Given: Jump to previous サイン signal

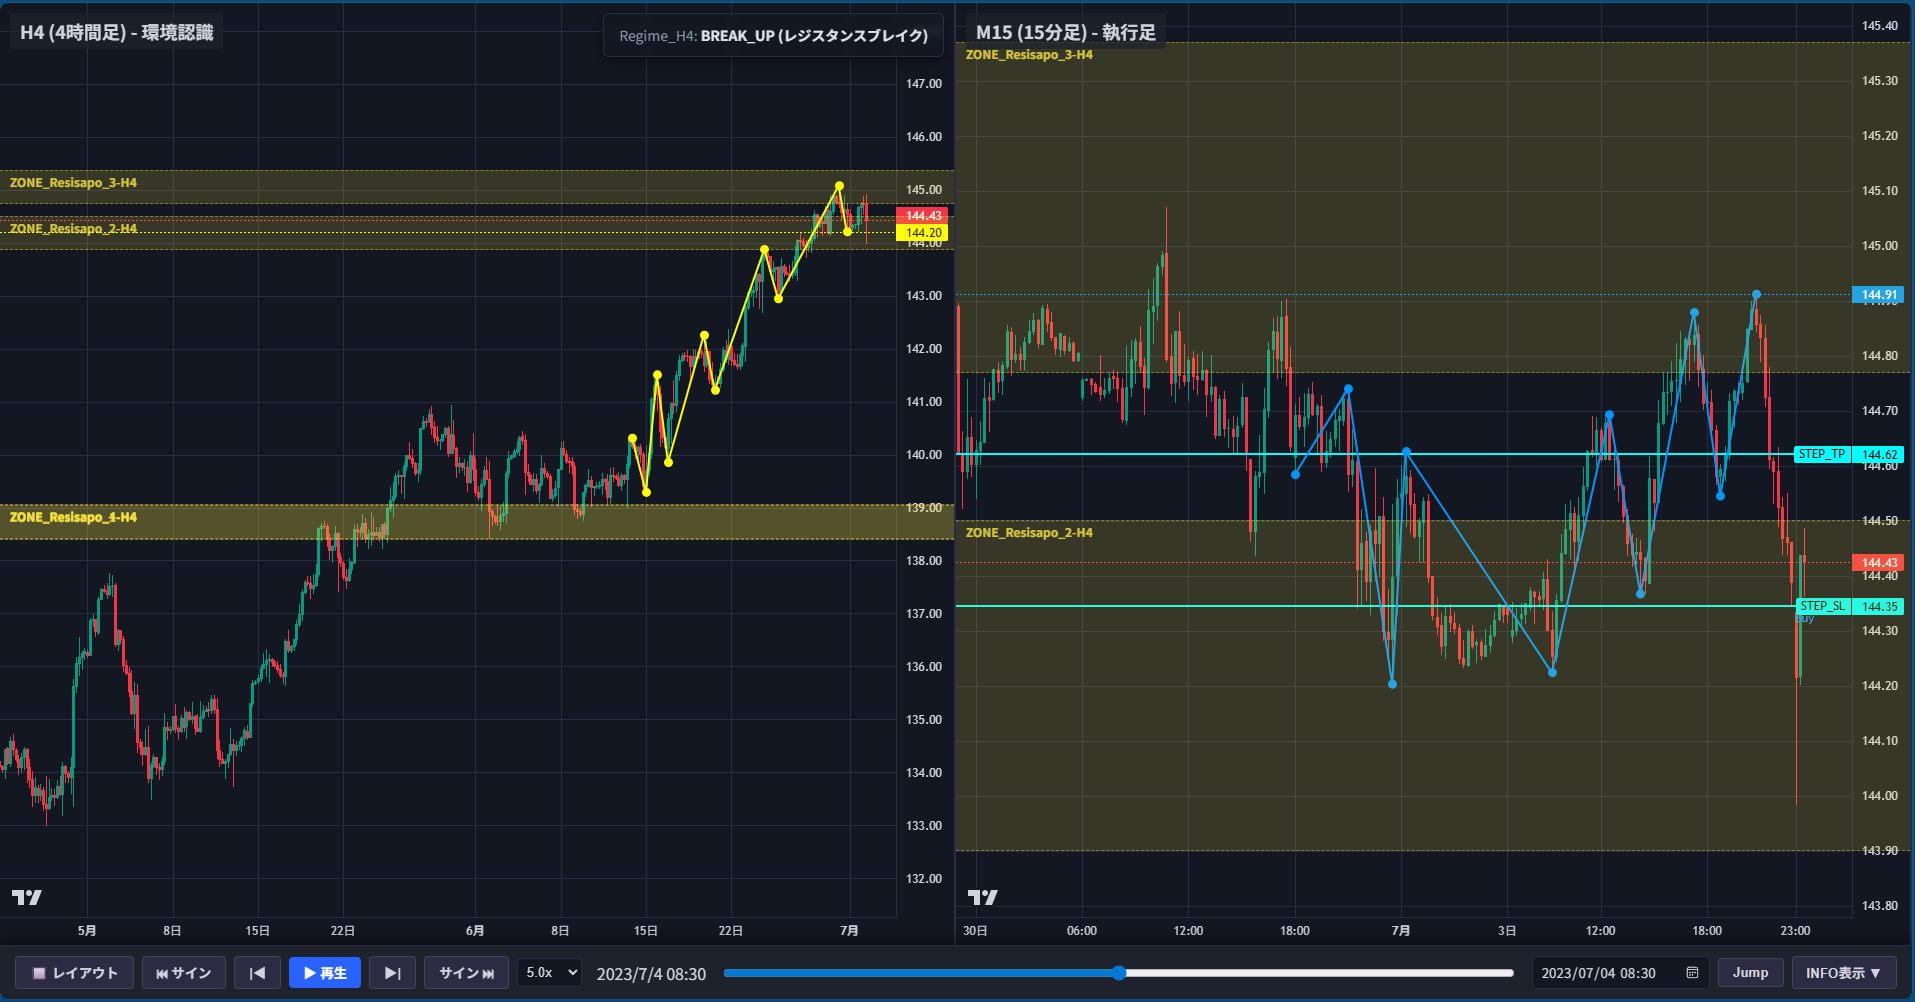Looking at the screenshot, I should tap(184, 973).
